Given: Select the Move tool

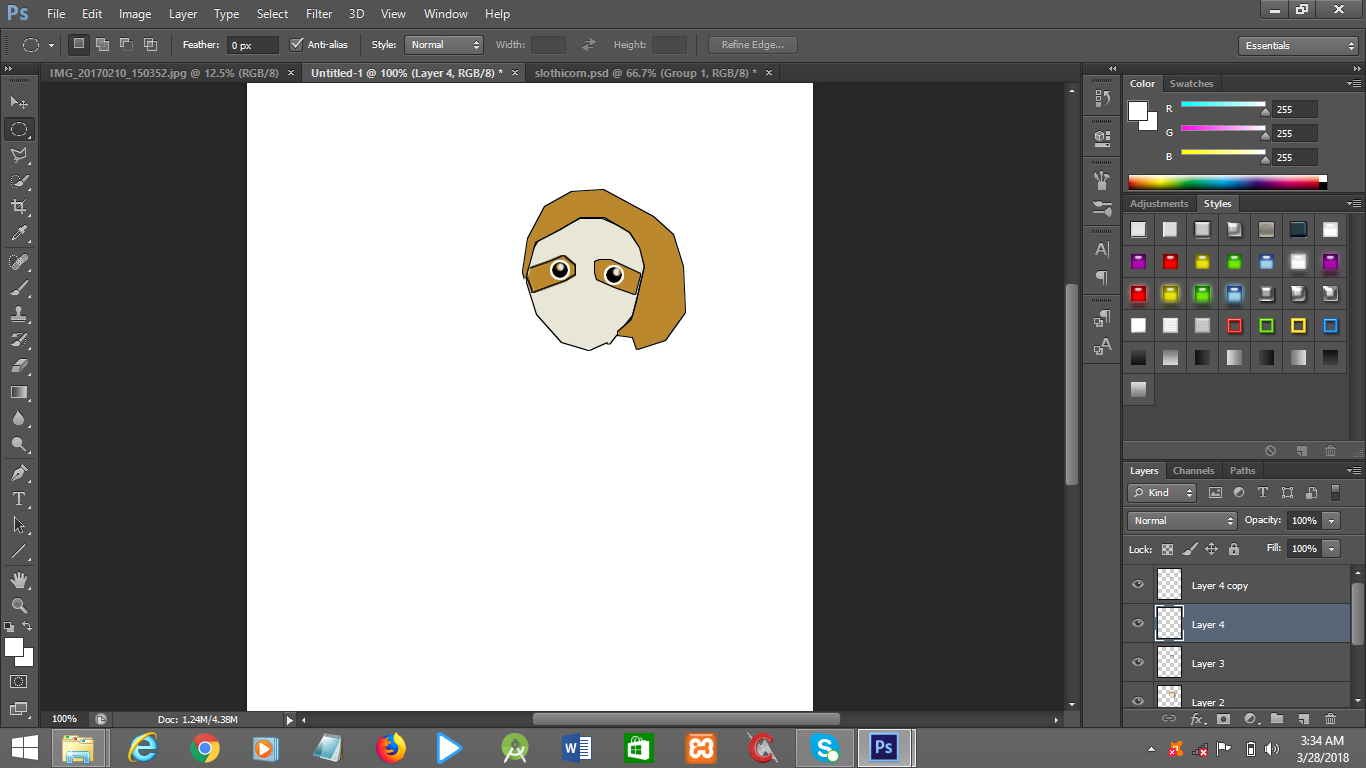Looking at the screenshot, I should click(18, 102).
